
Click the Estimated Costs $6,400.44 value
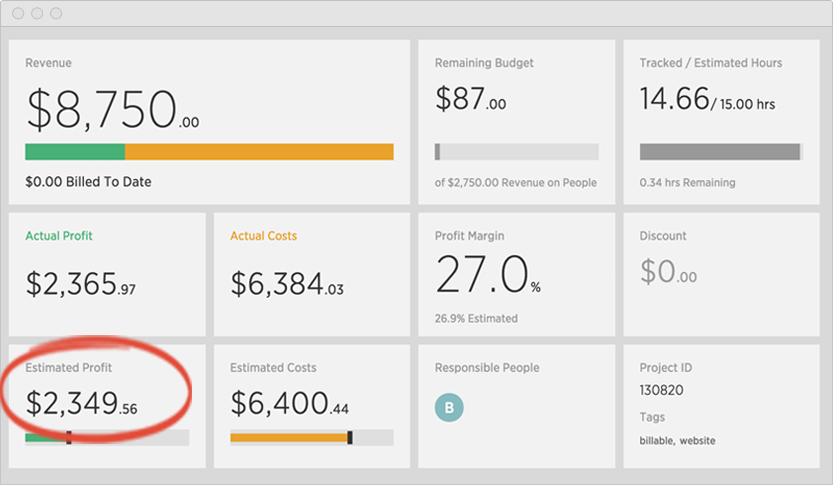pyautogui.click(x=290, y=403)
